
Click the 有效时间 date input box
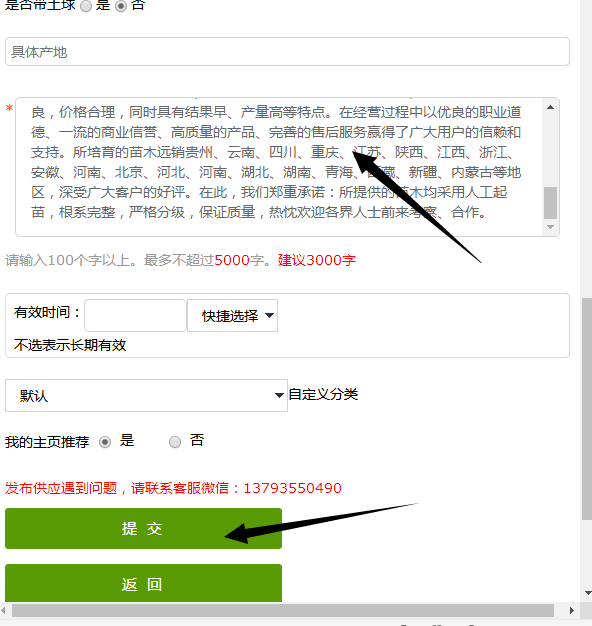(135, 315)
